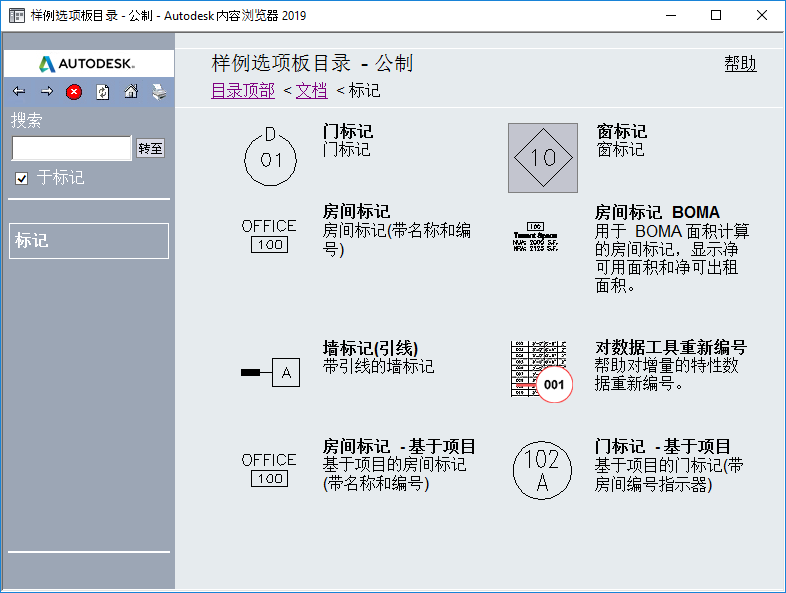Click the 房间标记 bold title text
The width and height of the screenshot is (786, 593).
[x=356, y=212]
